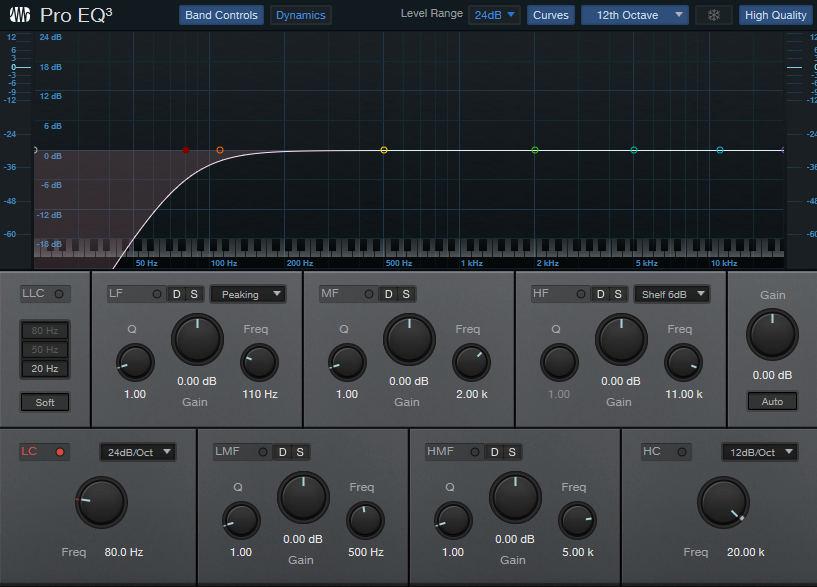
Task: Toggle the LLC low cut power
Action: tap(59, 294)
